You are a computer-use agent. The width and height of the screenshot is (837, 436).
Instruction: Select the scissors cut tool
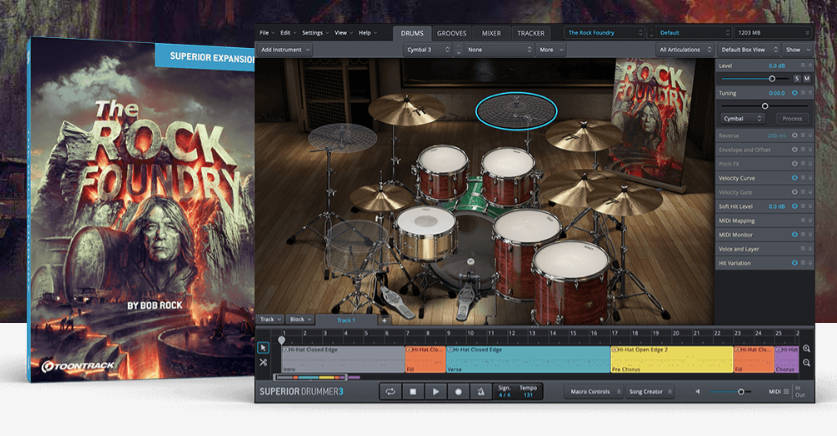(x=263, y=362)
